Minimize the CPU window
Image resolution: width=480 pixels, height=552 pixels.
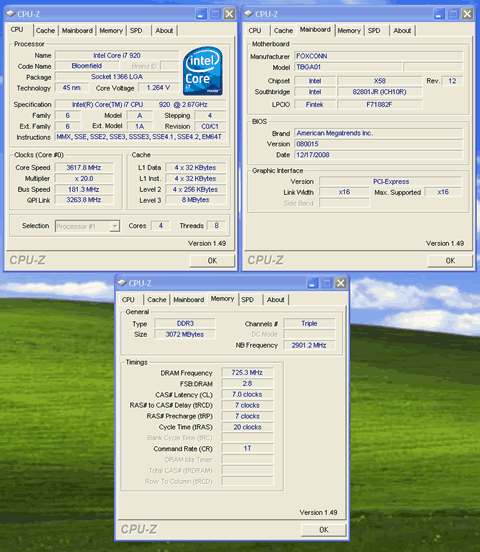[201, 14]
